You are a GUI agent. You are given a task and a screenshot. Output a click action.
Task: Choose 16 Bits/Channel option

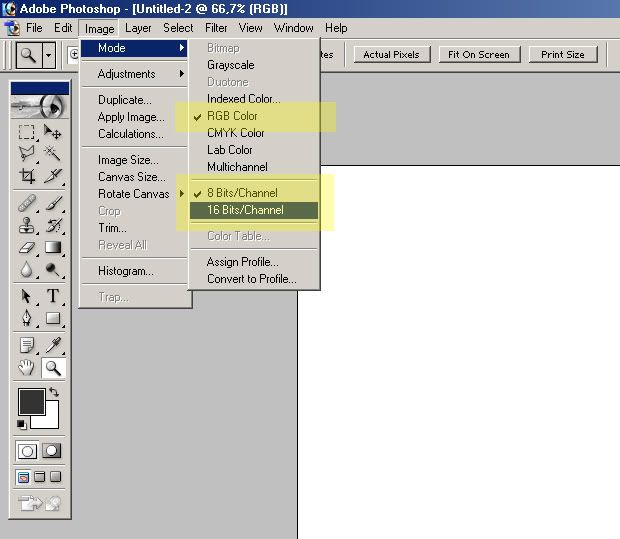click(253, 210)
